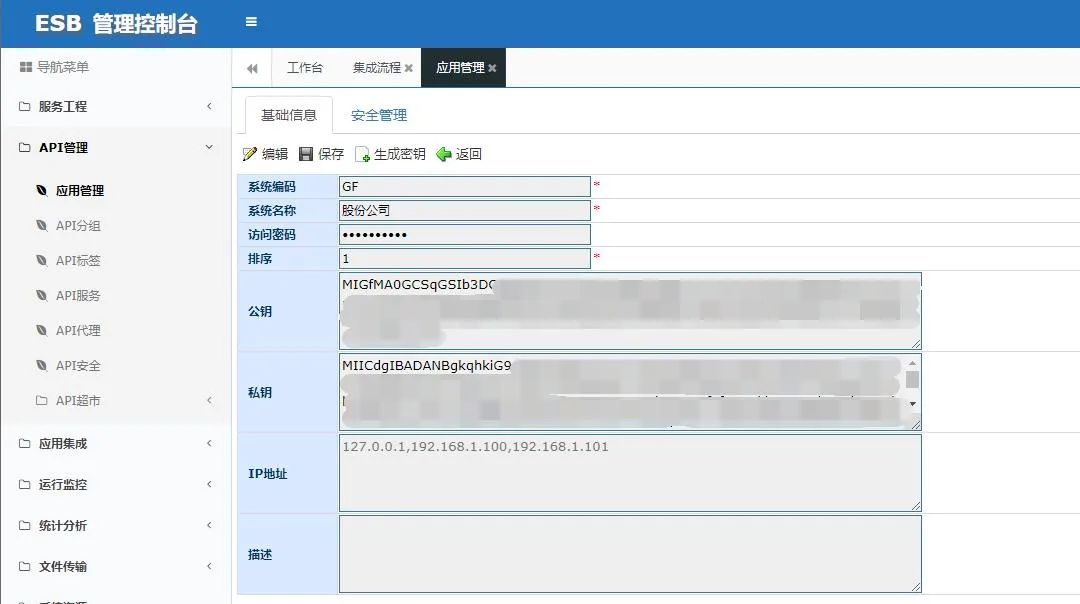
Task: Expand the 应用集成 menu chevron
Action: pos(209,444)
